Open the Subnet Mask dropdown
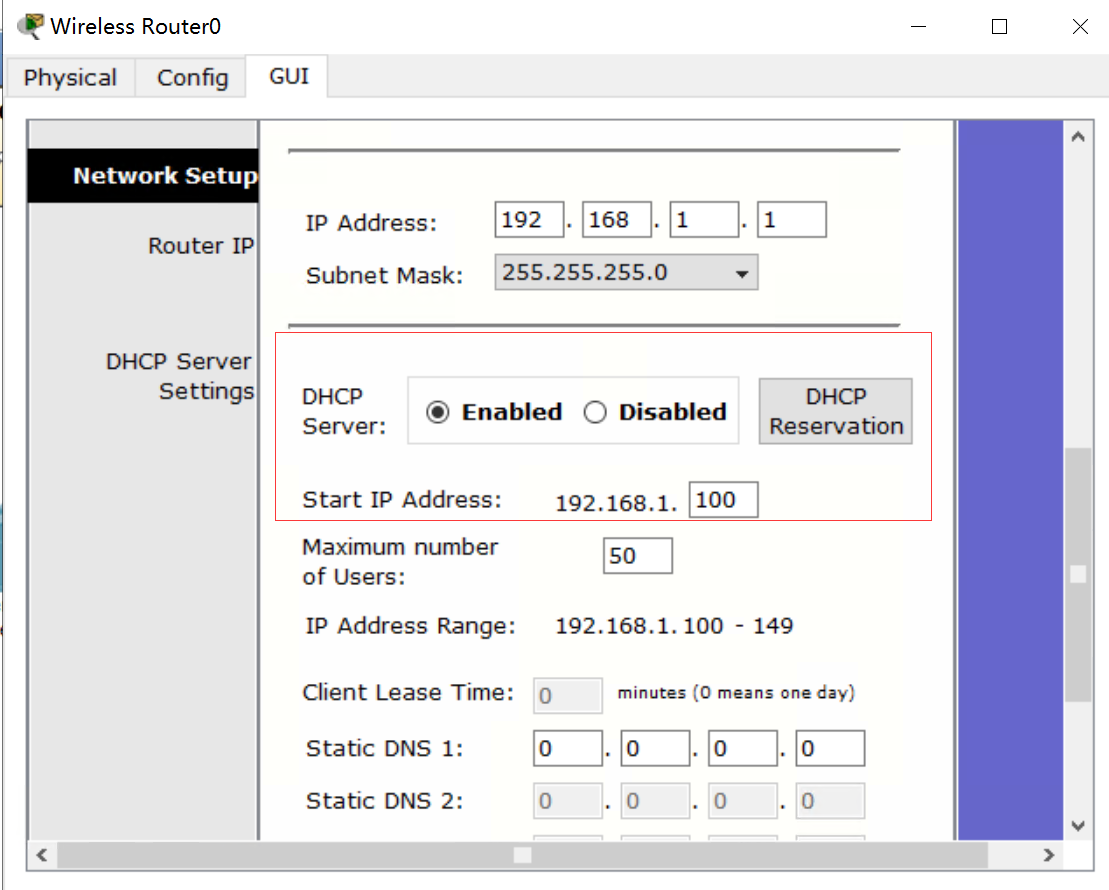 click(x=626, y=272)
